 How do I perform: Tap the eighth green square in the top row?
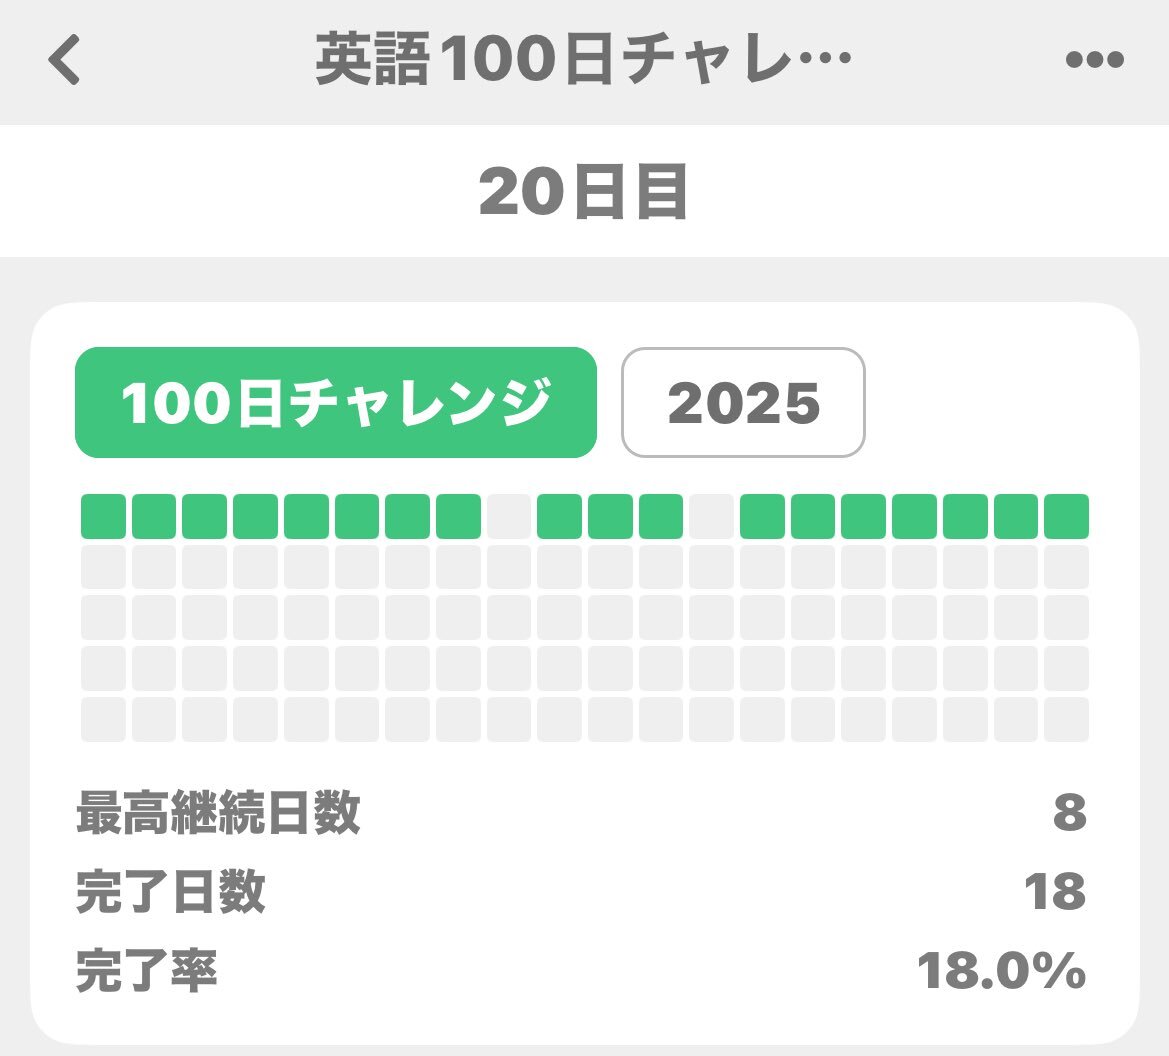pyautogui.click(x=458, y=516)
